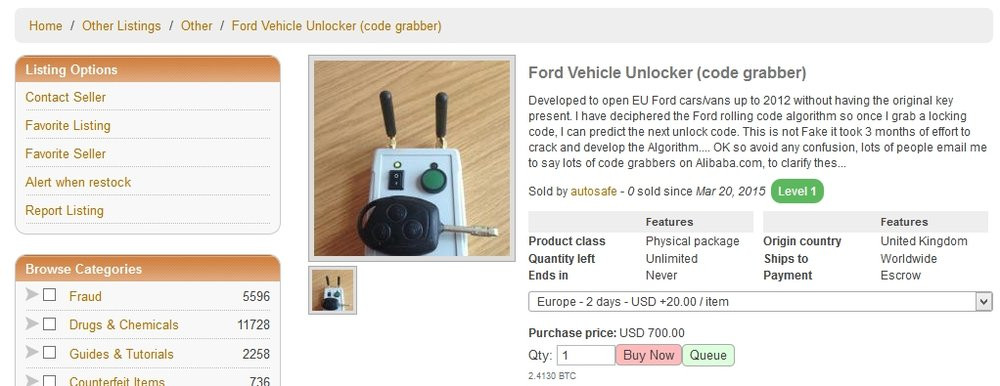Choose Favorite Listing option

click(68, 126)
